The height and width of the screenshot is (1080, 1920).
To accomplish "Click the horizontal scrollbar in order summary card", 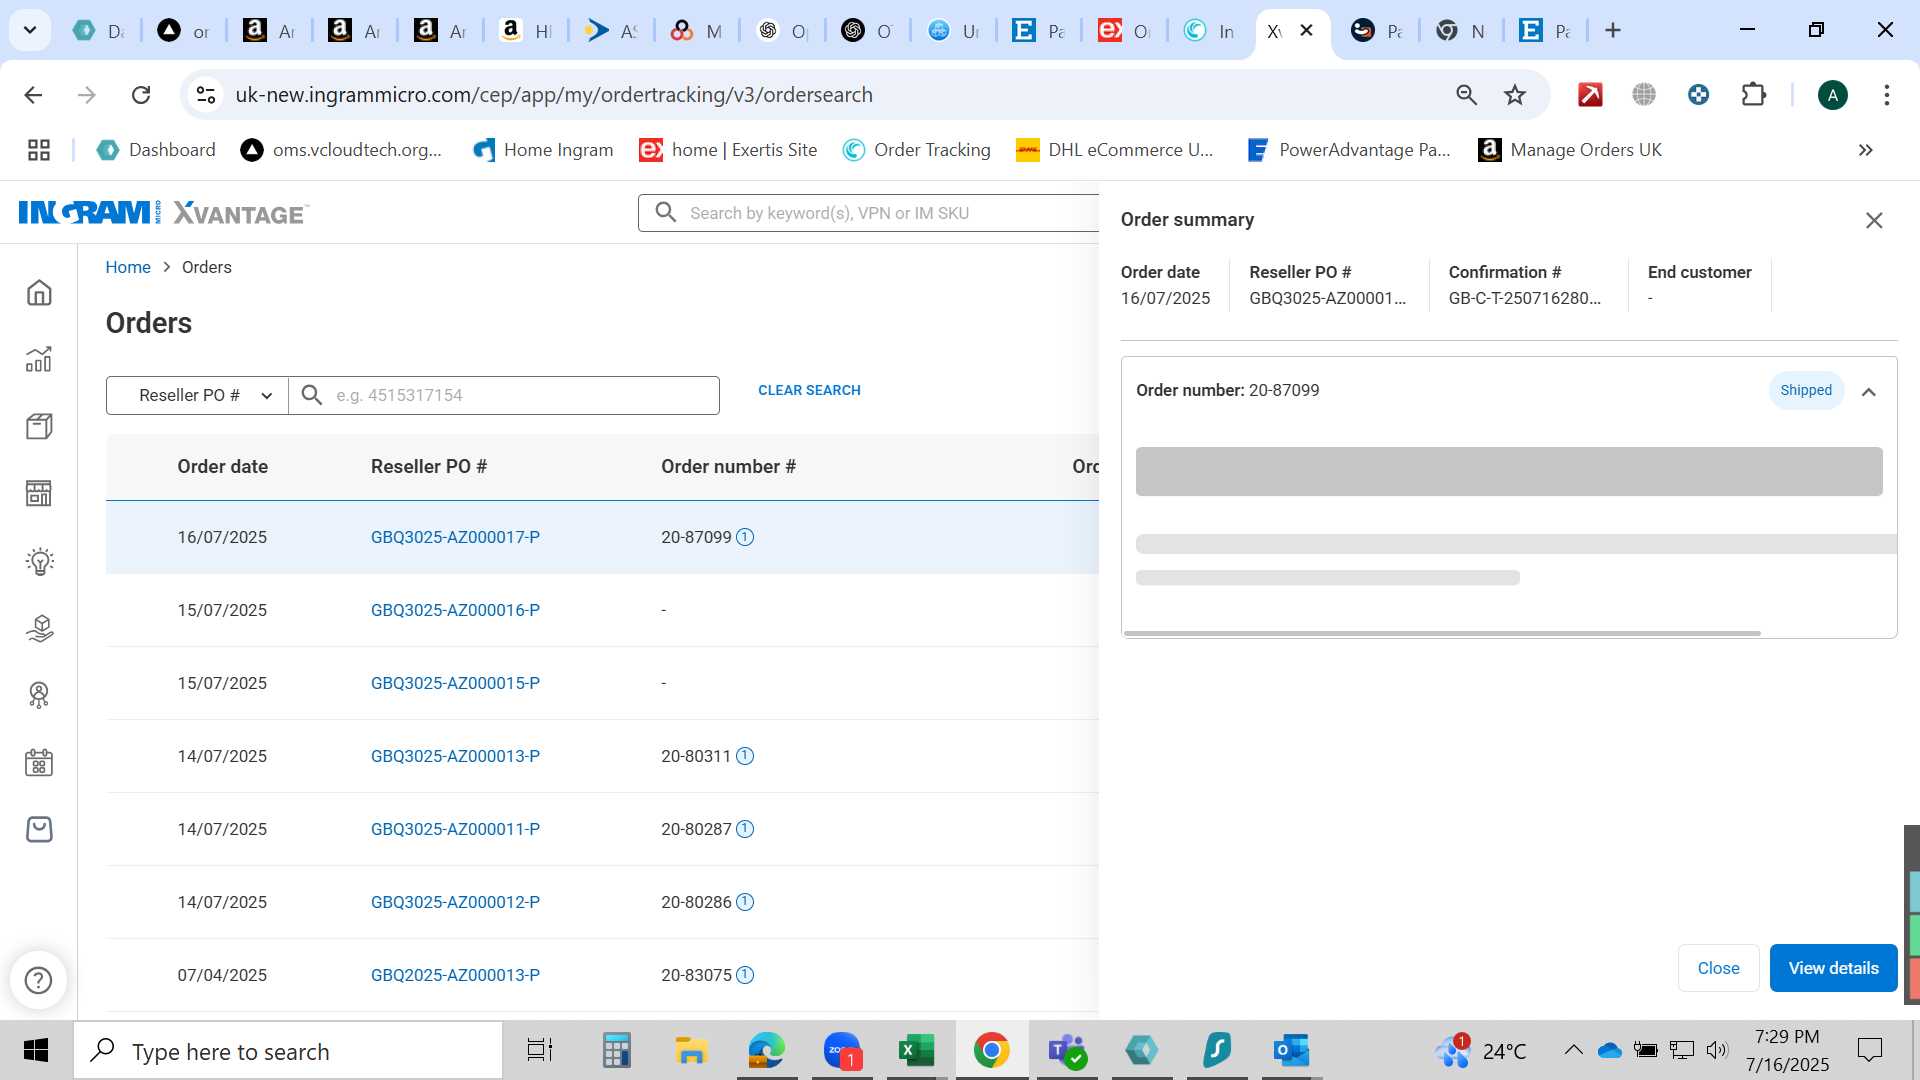I will (x=1442, y=633).
